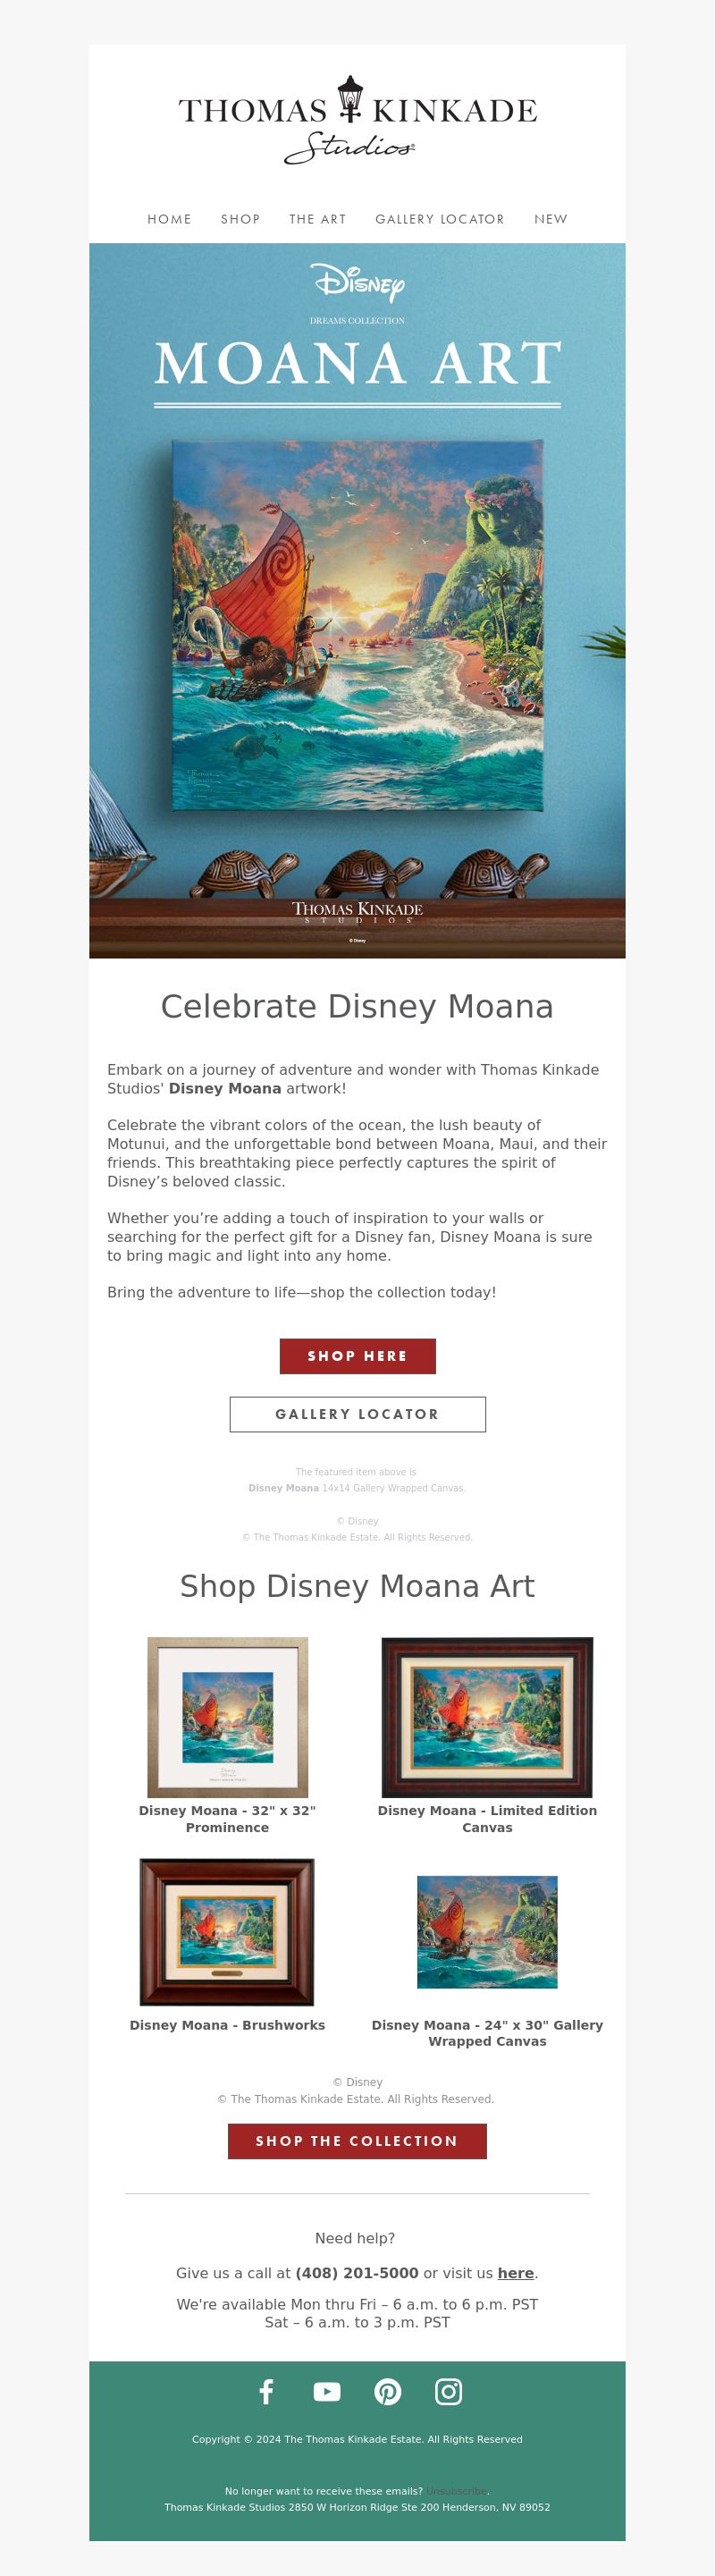
Task: Go to HOME in navigation
Action: pyautogui.click(x=169, y=219)
